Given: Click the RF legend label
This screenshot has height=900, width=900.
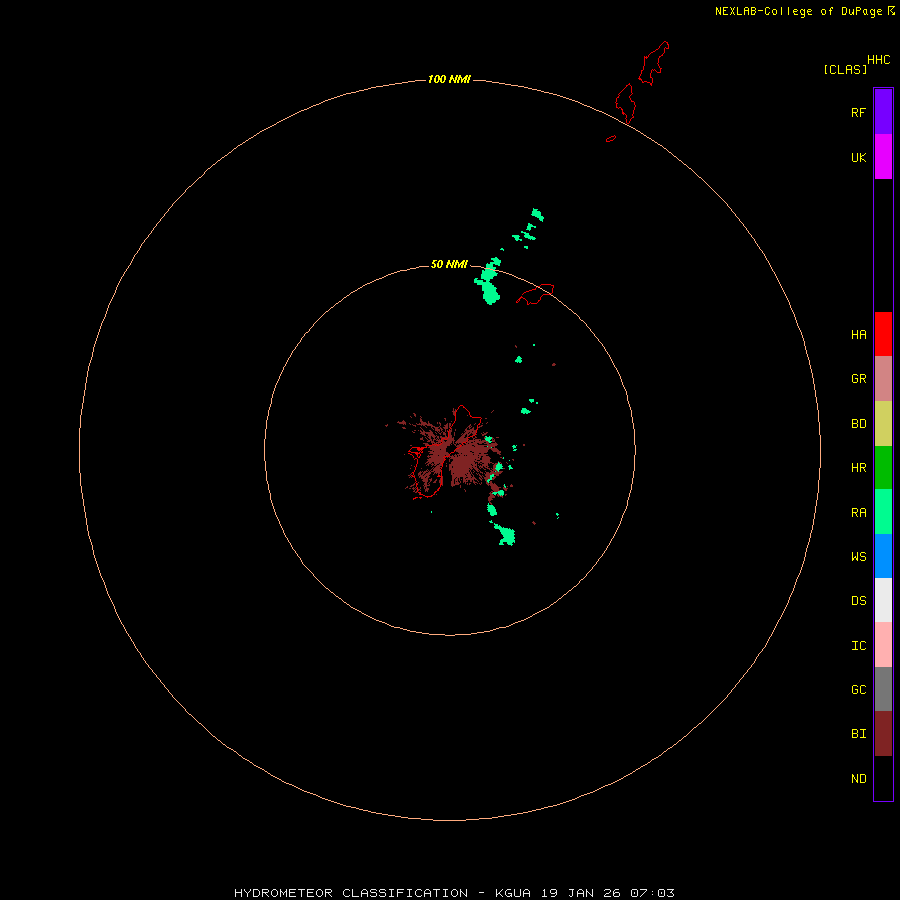Looking at the screenshot, I should 858,112.
